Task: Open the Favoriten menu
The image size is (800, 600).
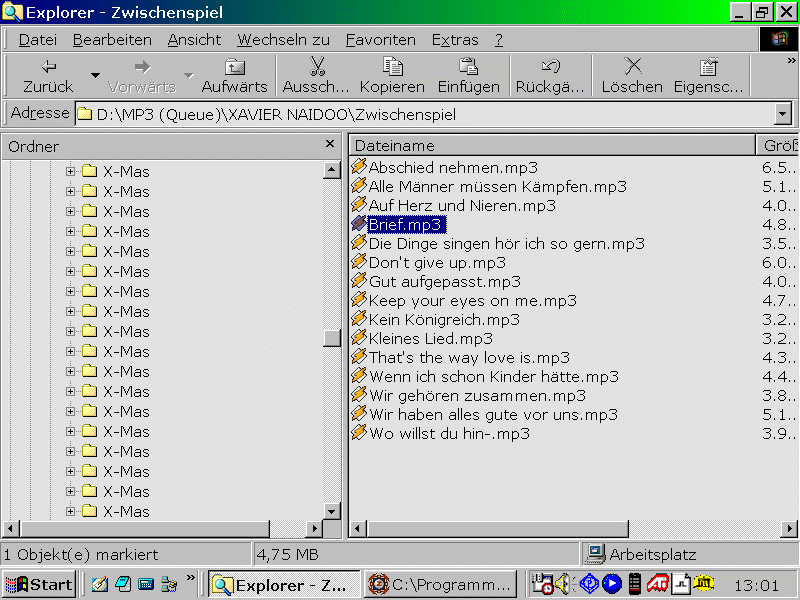Action: (380, 40)
